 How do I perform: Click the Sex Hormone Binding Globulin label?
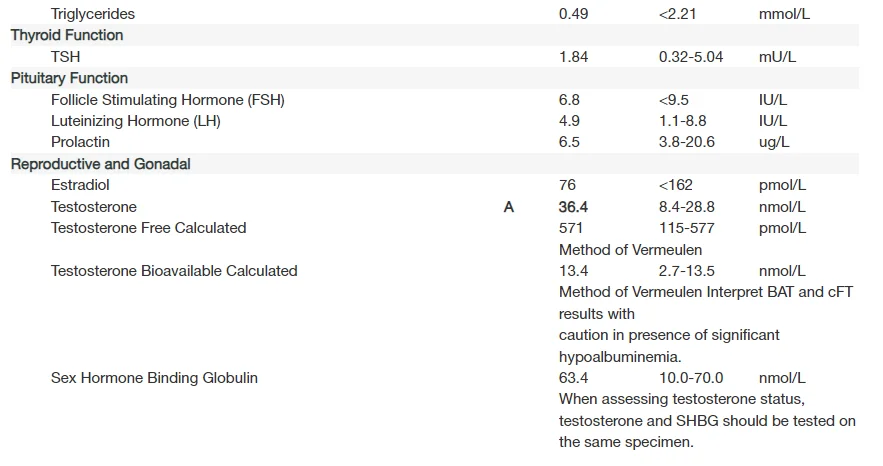click(154, 378)
